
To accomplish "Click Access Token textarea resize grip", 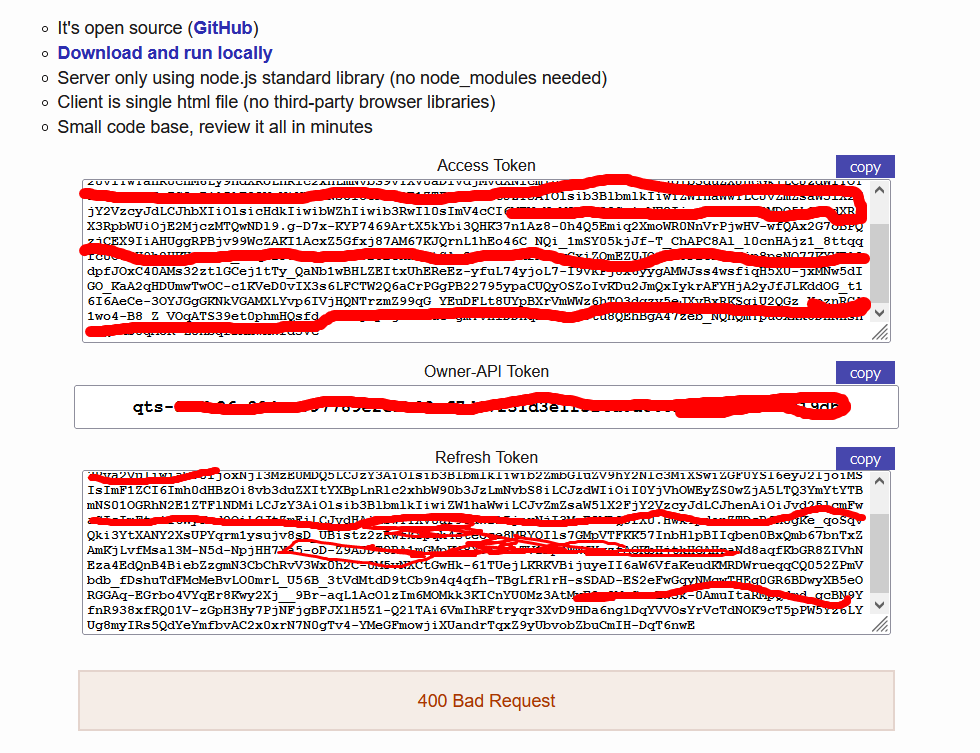I will [x=880, y=332].
